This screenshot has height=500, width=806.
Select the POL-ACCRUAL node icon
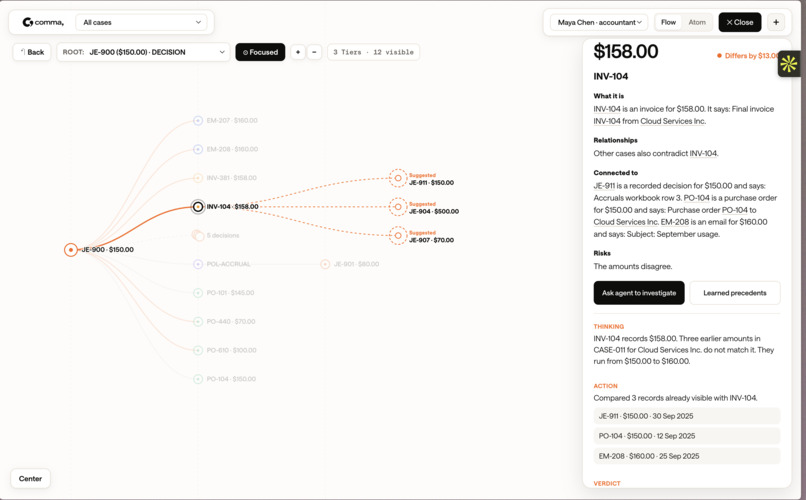pos(198,264)
